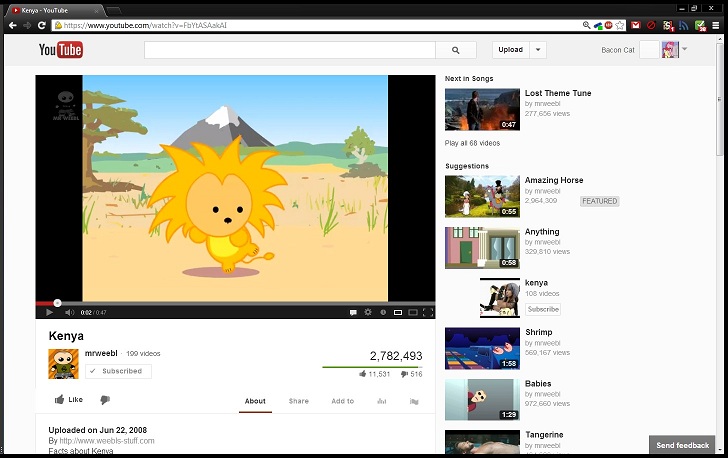Switch to the small player size
The height and width of the screenshot is (458, 728).
398,312
